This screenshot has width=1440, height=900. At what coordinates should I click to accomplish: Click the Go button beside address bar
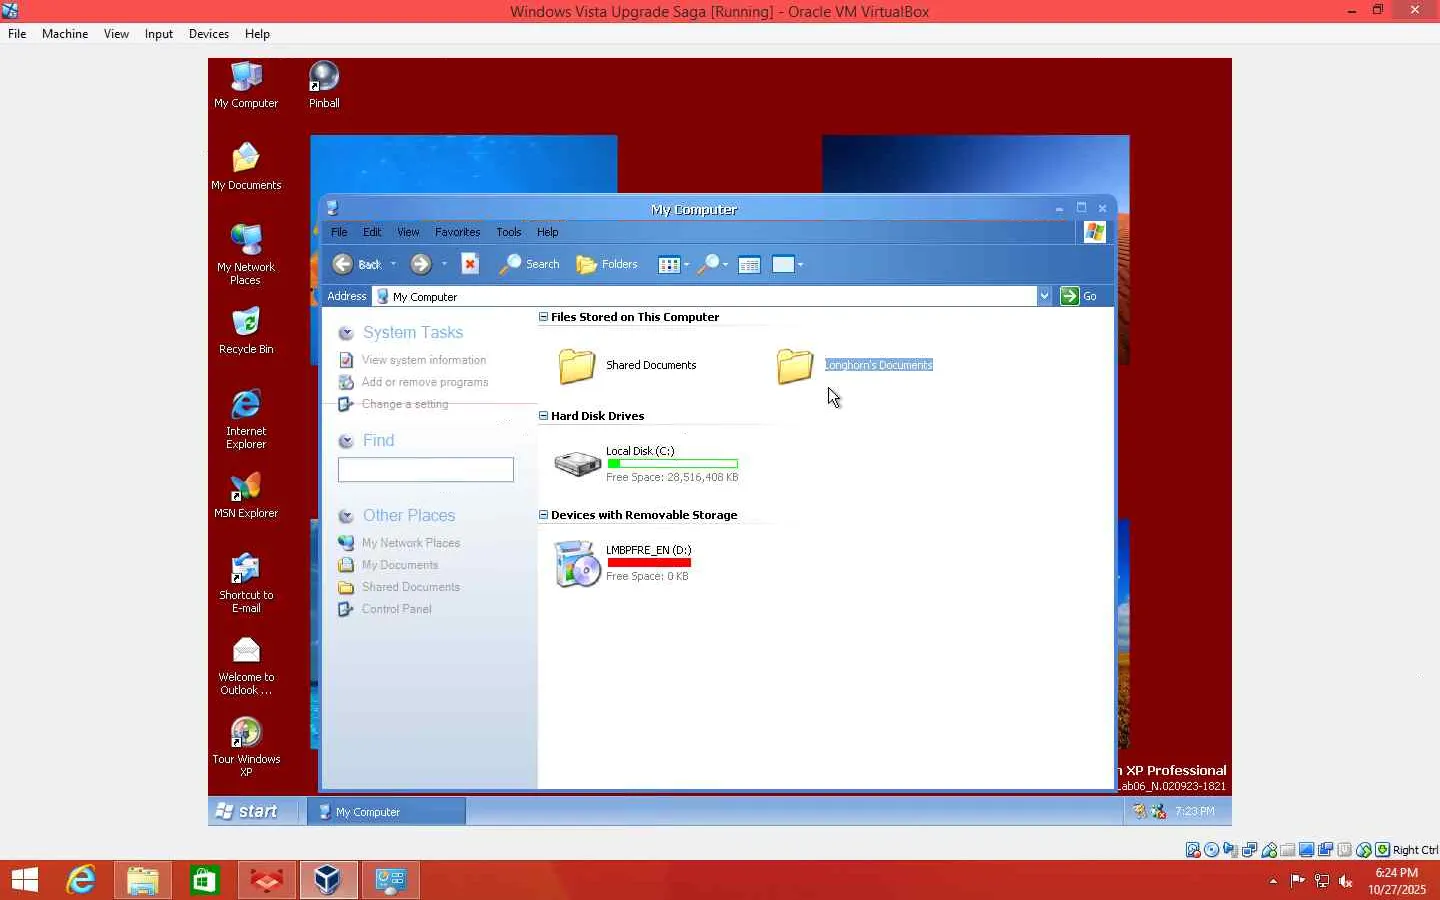click(1080, 296)
